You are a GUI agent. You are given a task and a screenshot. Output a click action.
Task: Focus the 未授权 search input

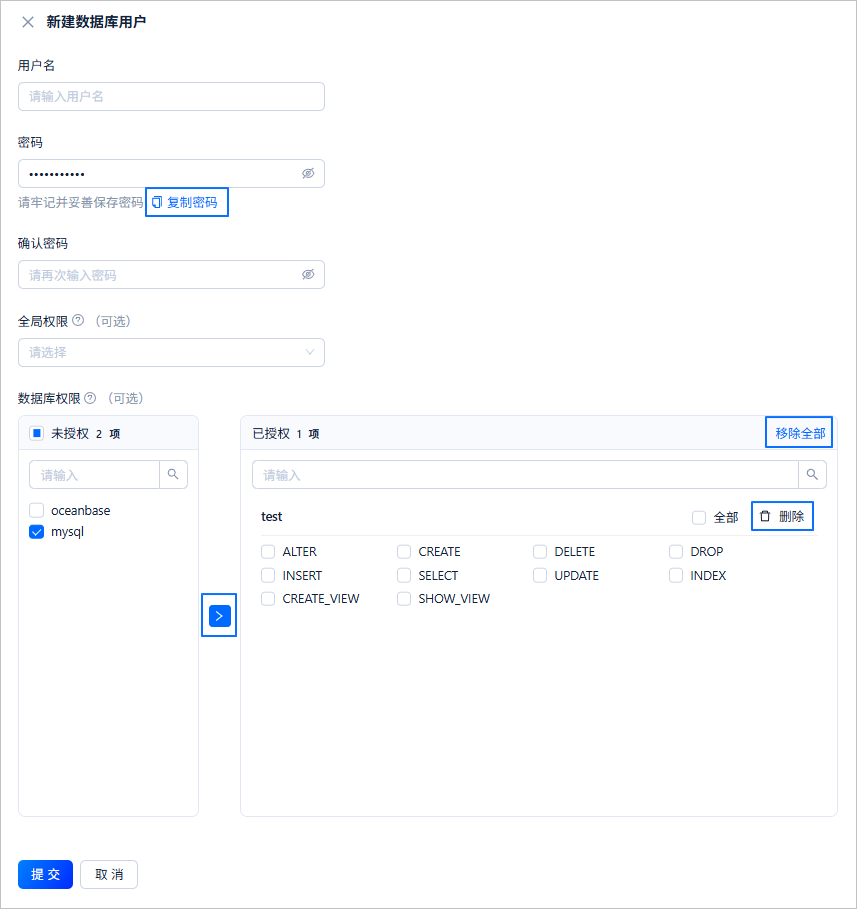click(95, 475)
